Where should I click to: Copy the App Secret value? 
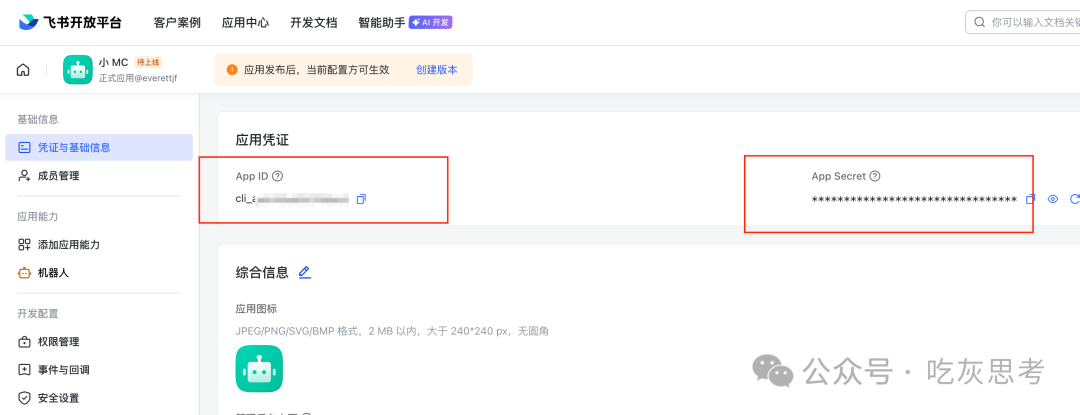coord(1030,200)
